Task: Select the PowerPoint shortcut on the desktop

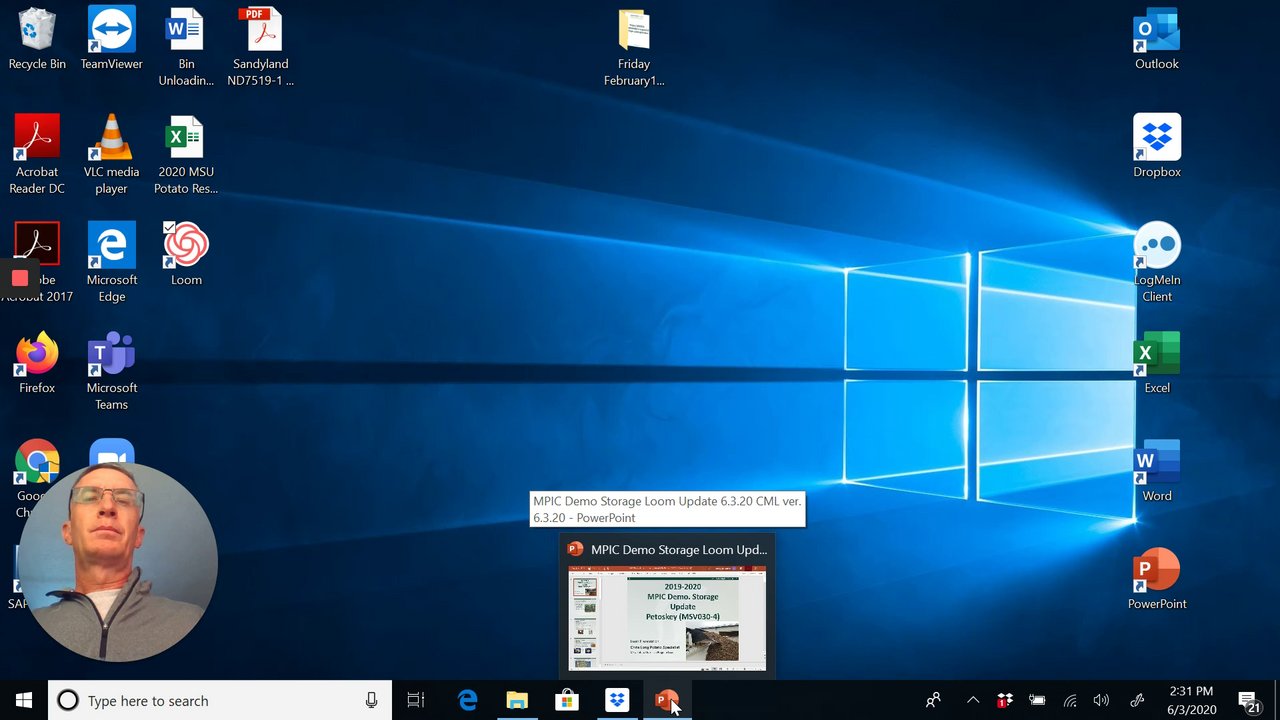Action: pyautogui.click(x=1157, y=578)
